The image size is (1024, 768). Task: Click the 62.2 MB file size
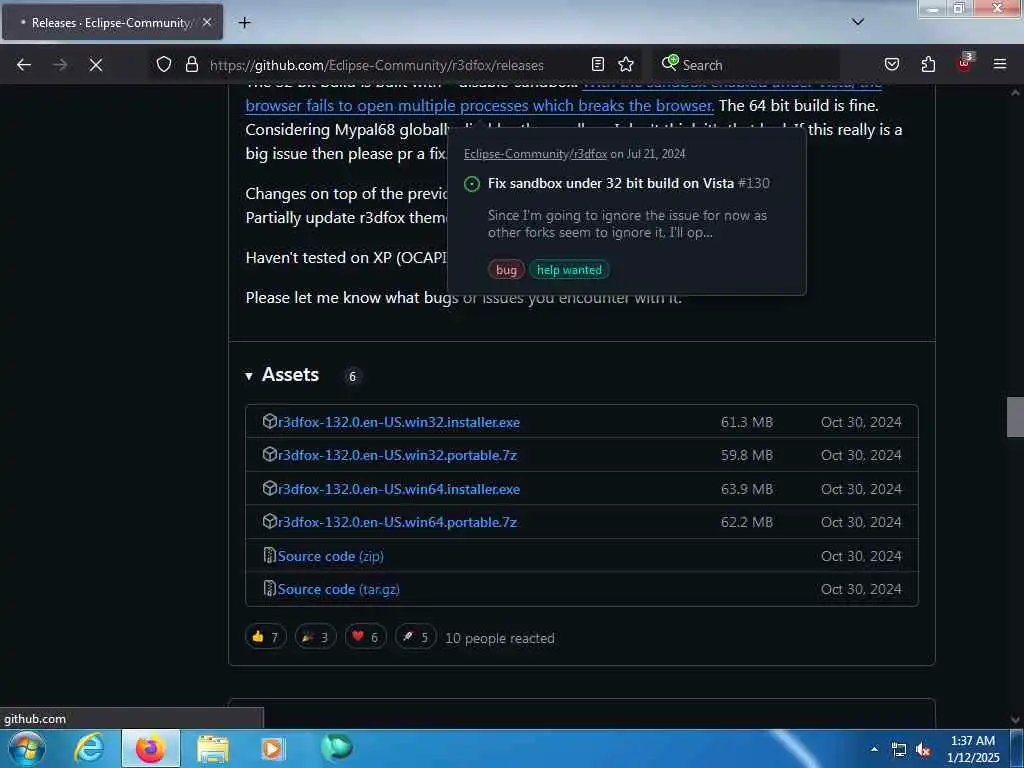[x=746, y=522]
